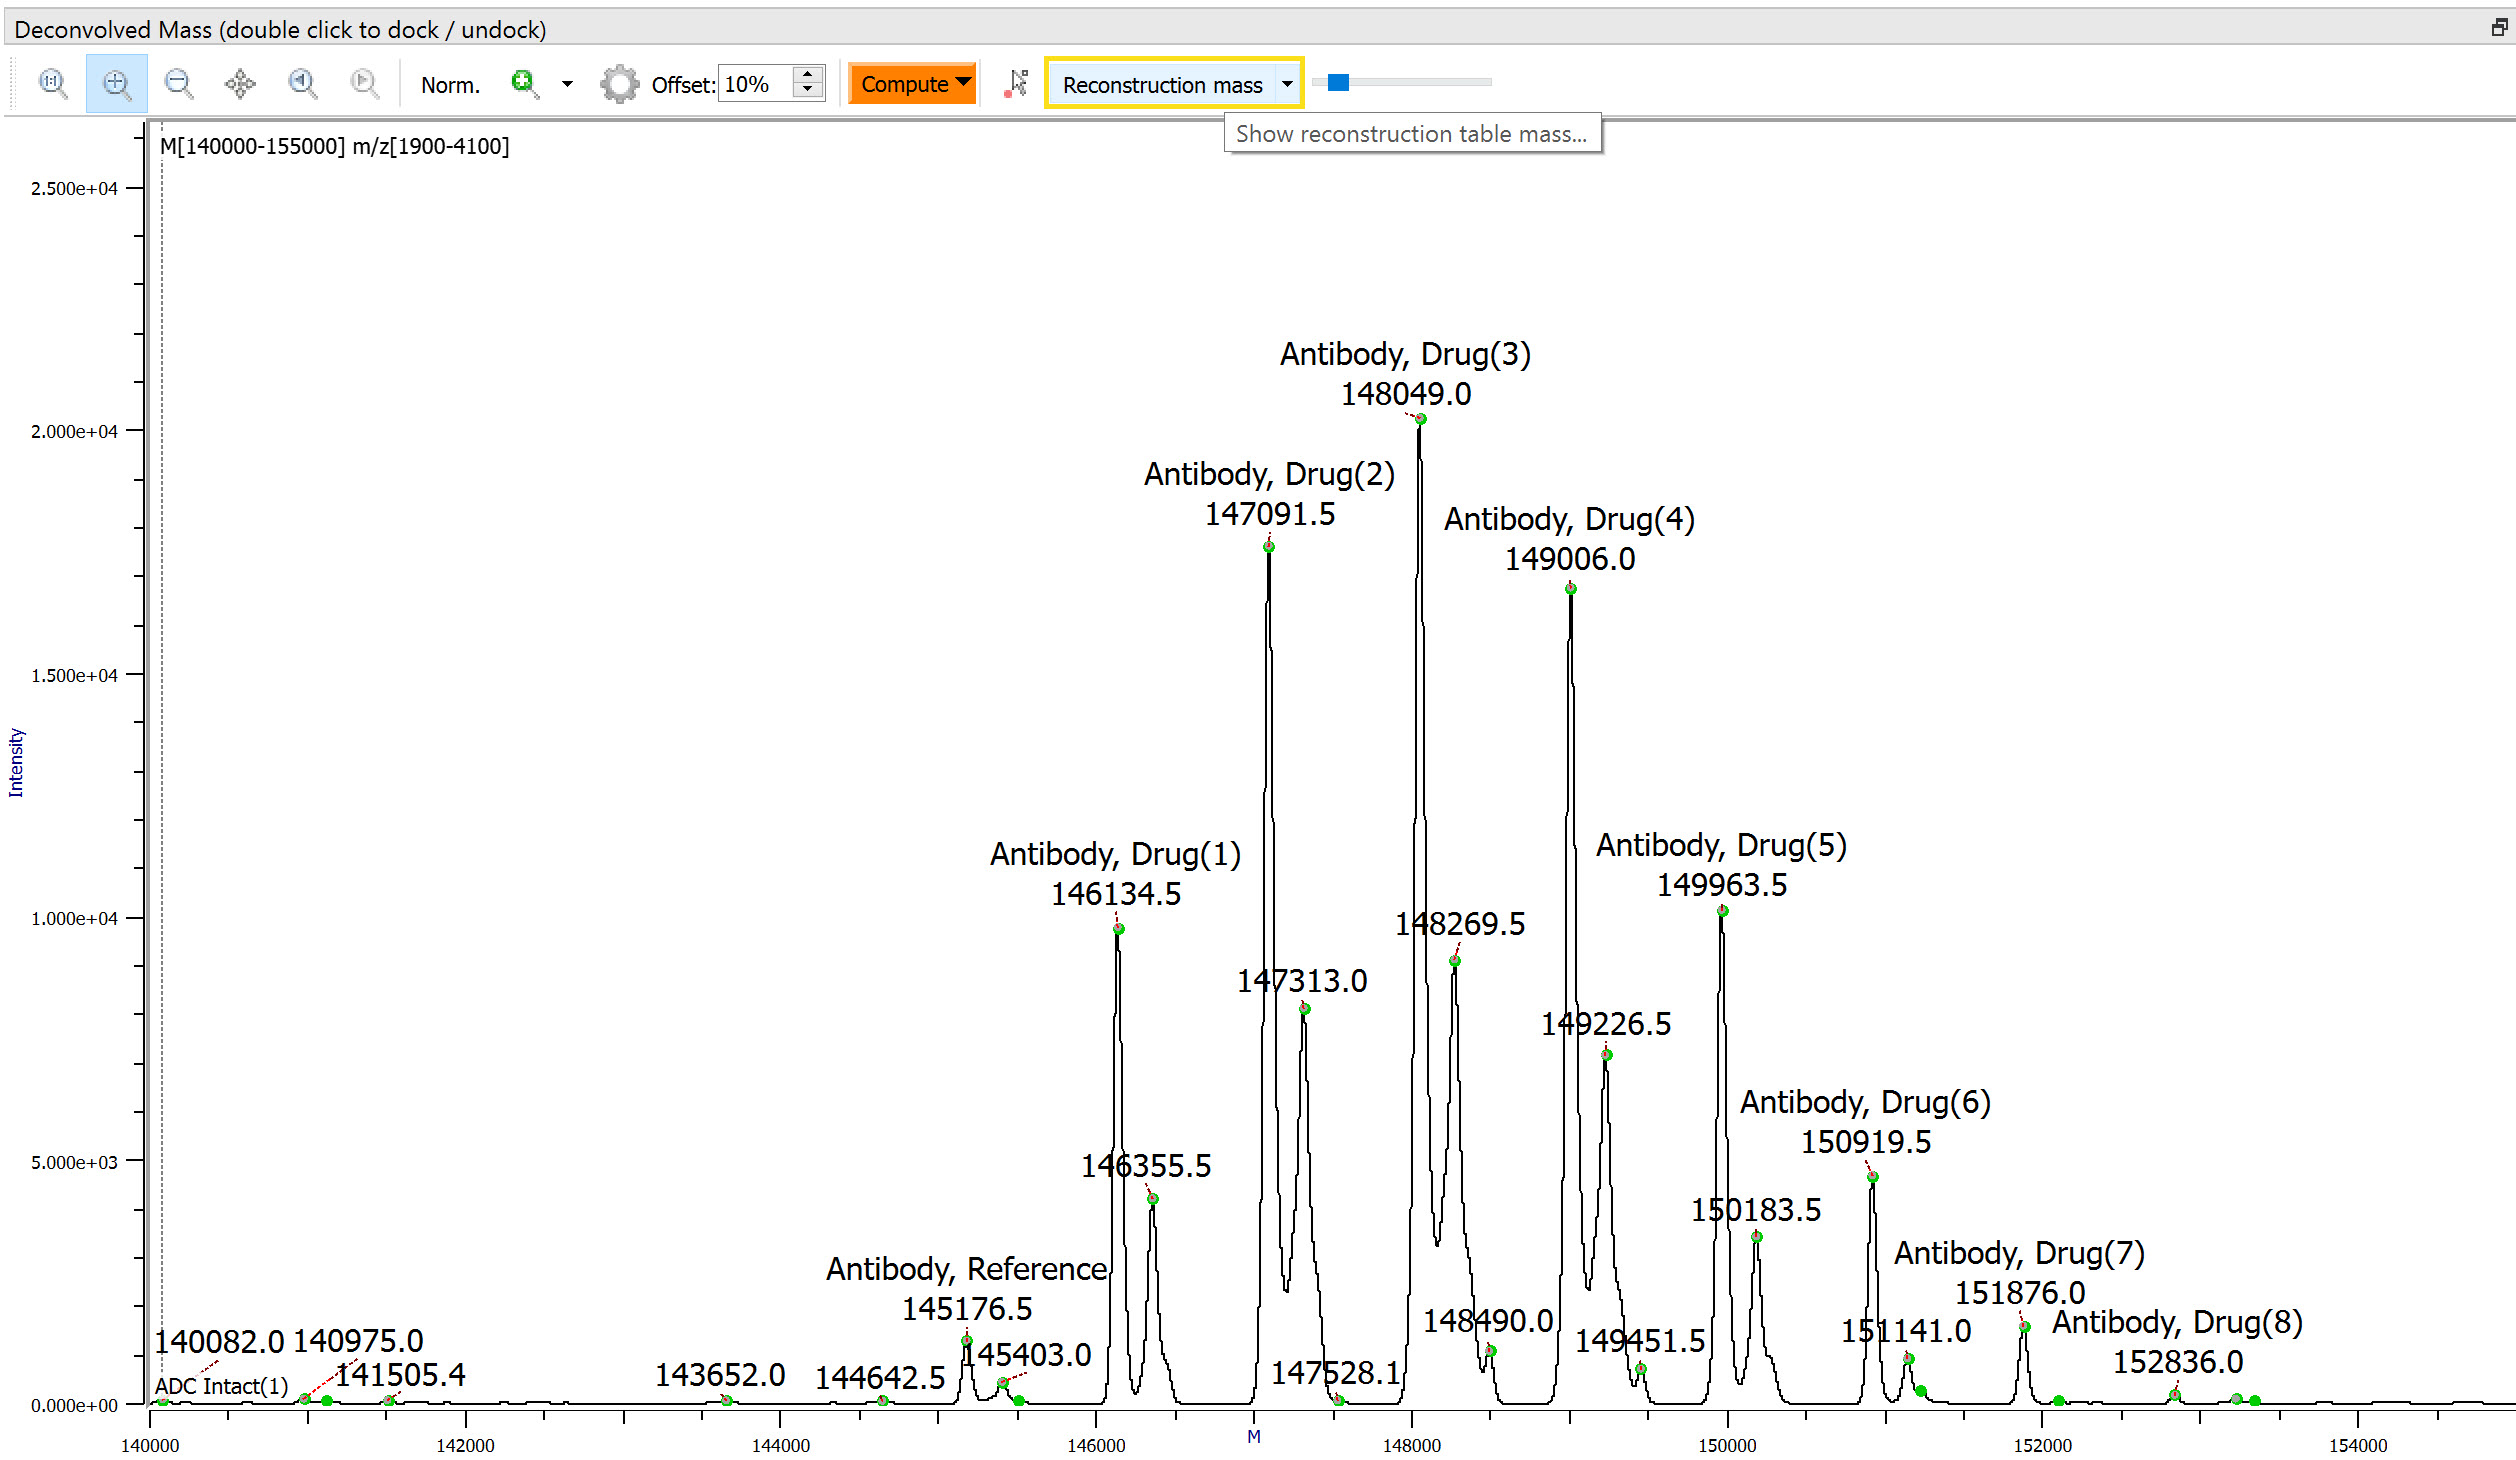Reset zoom with the 1:1 magnifier
This screenshot has width=2516, height=1460.
point(53,84)
